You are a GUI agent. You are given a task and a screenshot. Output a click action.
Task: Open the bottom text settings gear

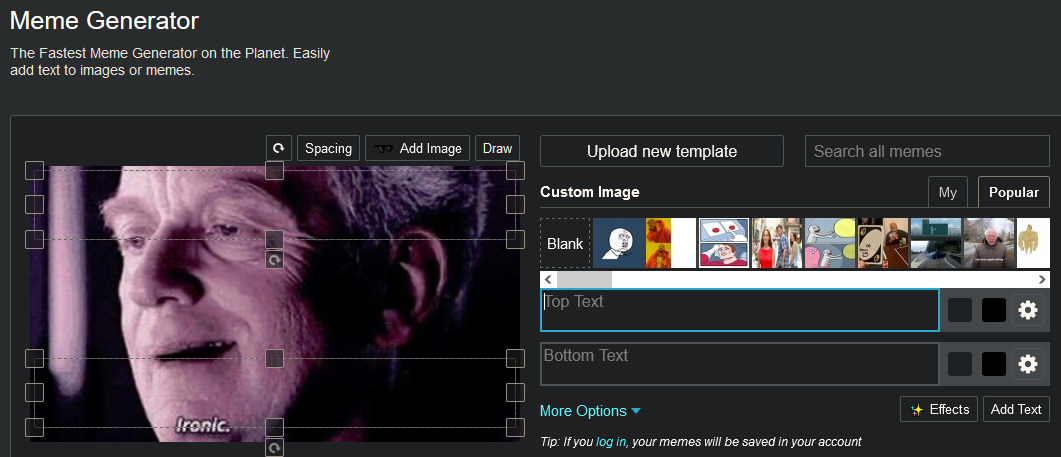(x=1027, y=364)
